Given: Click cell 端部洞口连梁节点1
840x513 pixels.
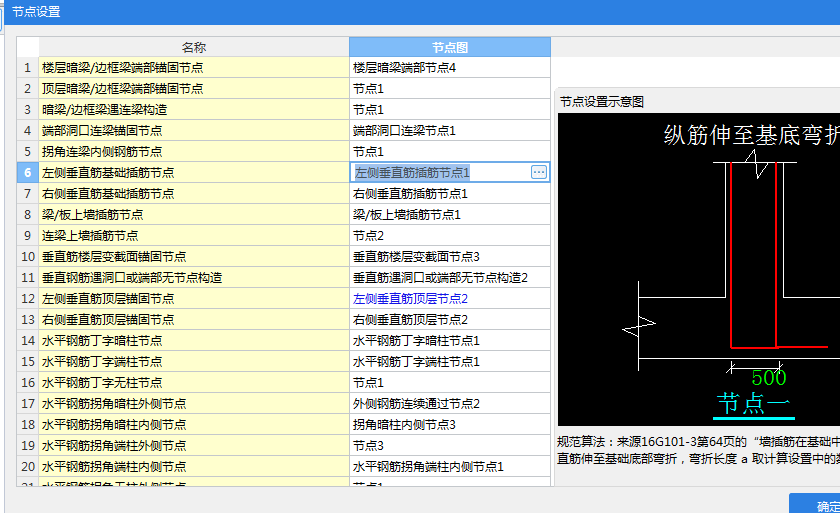Looking at the screenshot, I should (x=450, y=131).
